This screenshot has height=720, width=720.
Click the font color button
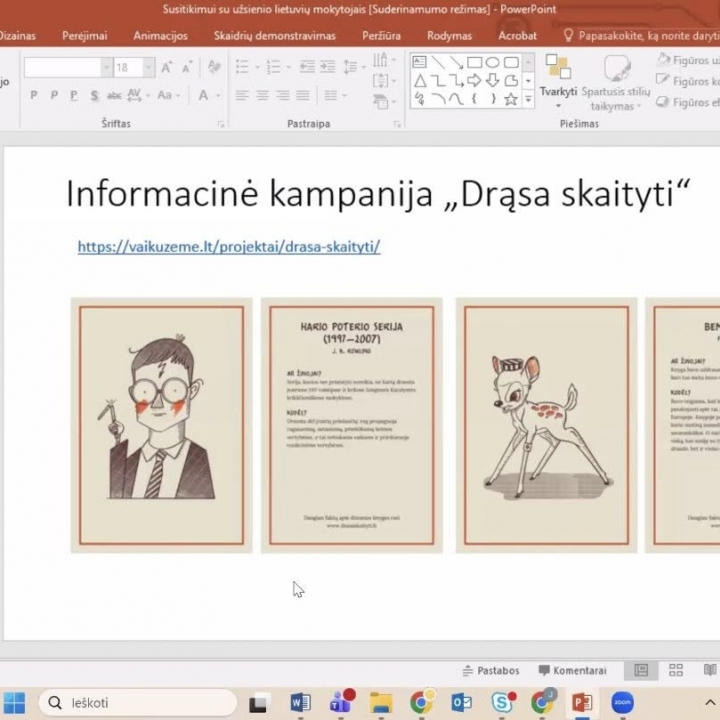tap(204, 96)
